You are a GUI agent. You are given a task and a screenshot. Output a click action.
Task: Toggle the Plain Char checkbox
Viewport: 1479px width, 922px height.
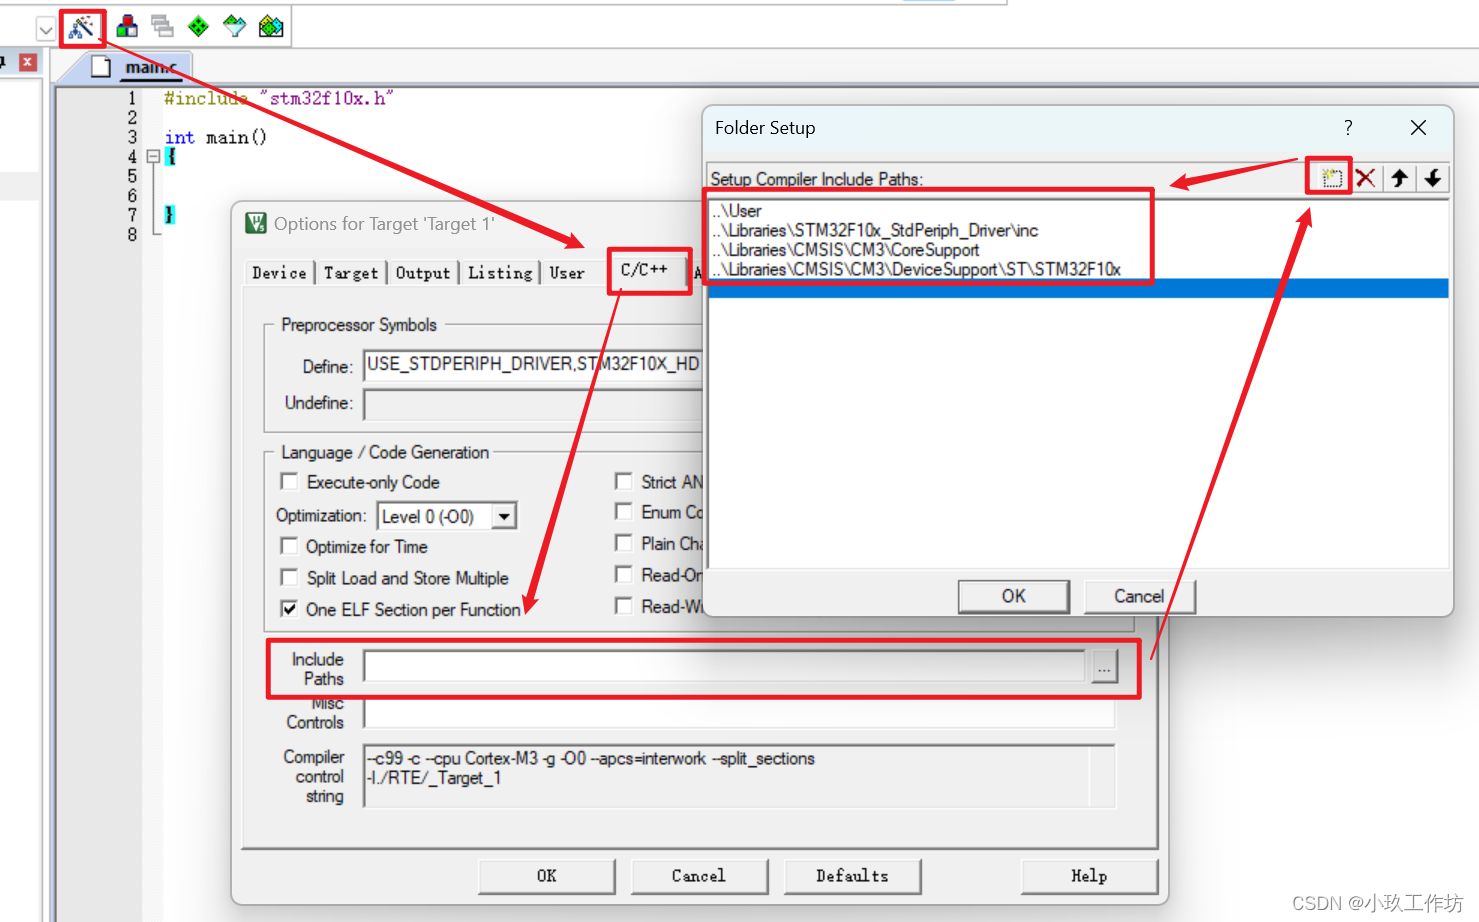coord(623,543)
